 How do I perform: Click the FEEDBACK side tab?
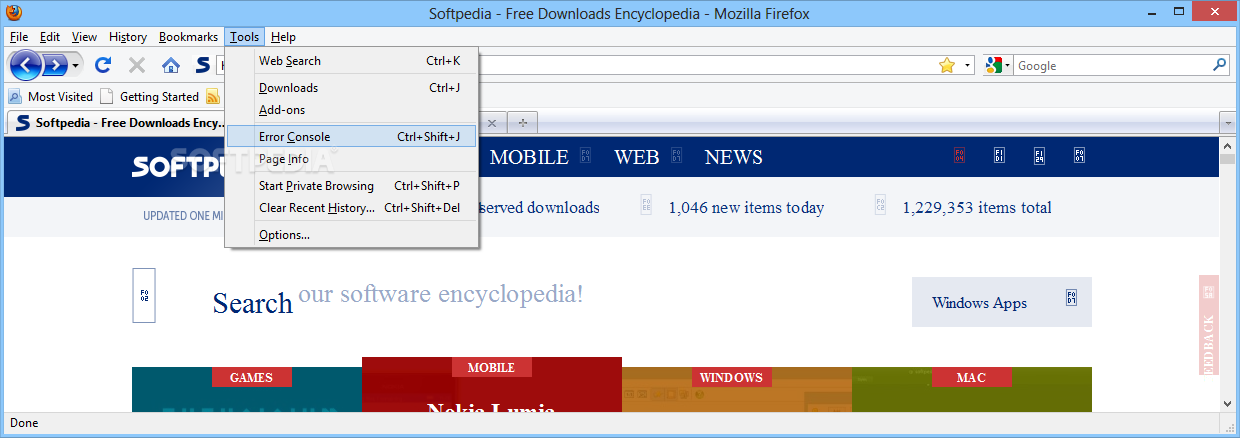click(x=1209, y=325)
